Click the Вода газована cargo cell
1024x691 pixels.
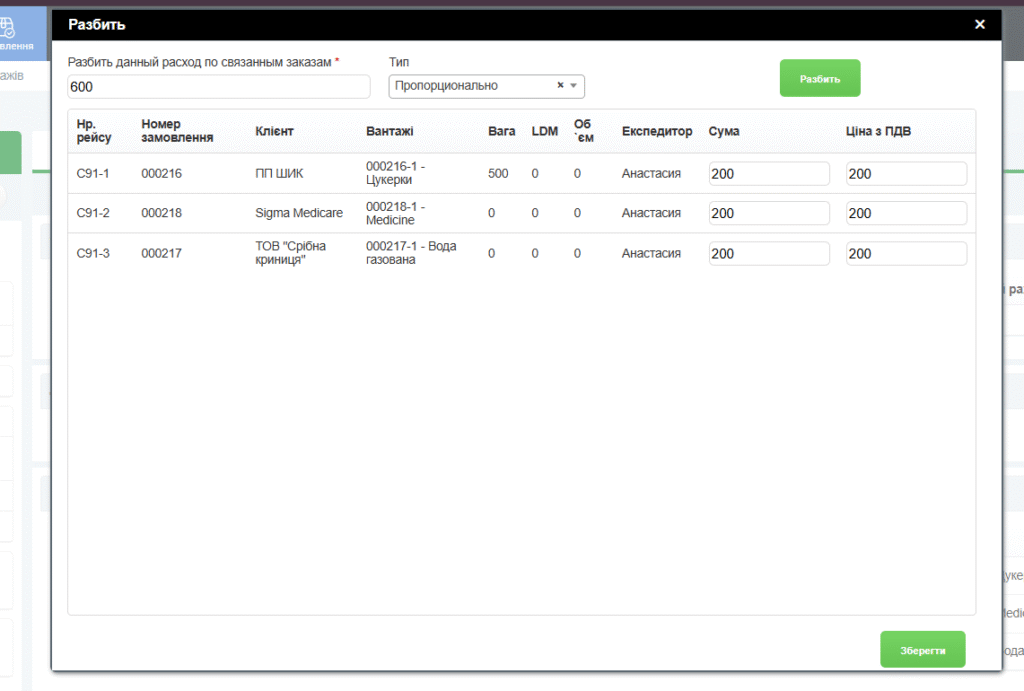point(411,253)
